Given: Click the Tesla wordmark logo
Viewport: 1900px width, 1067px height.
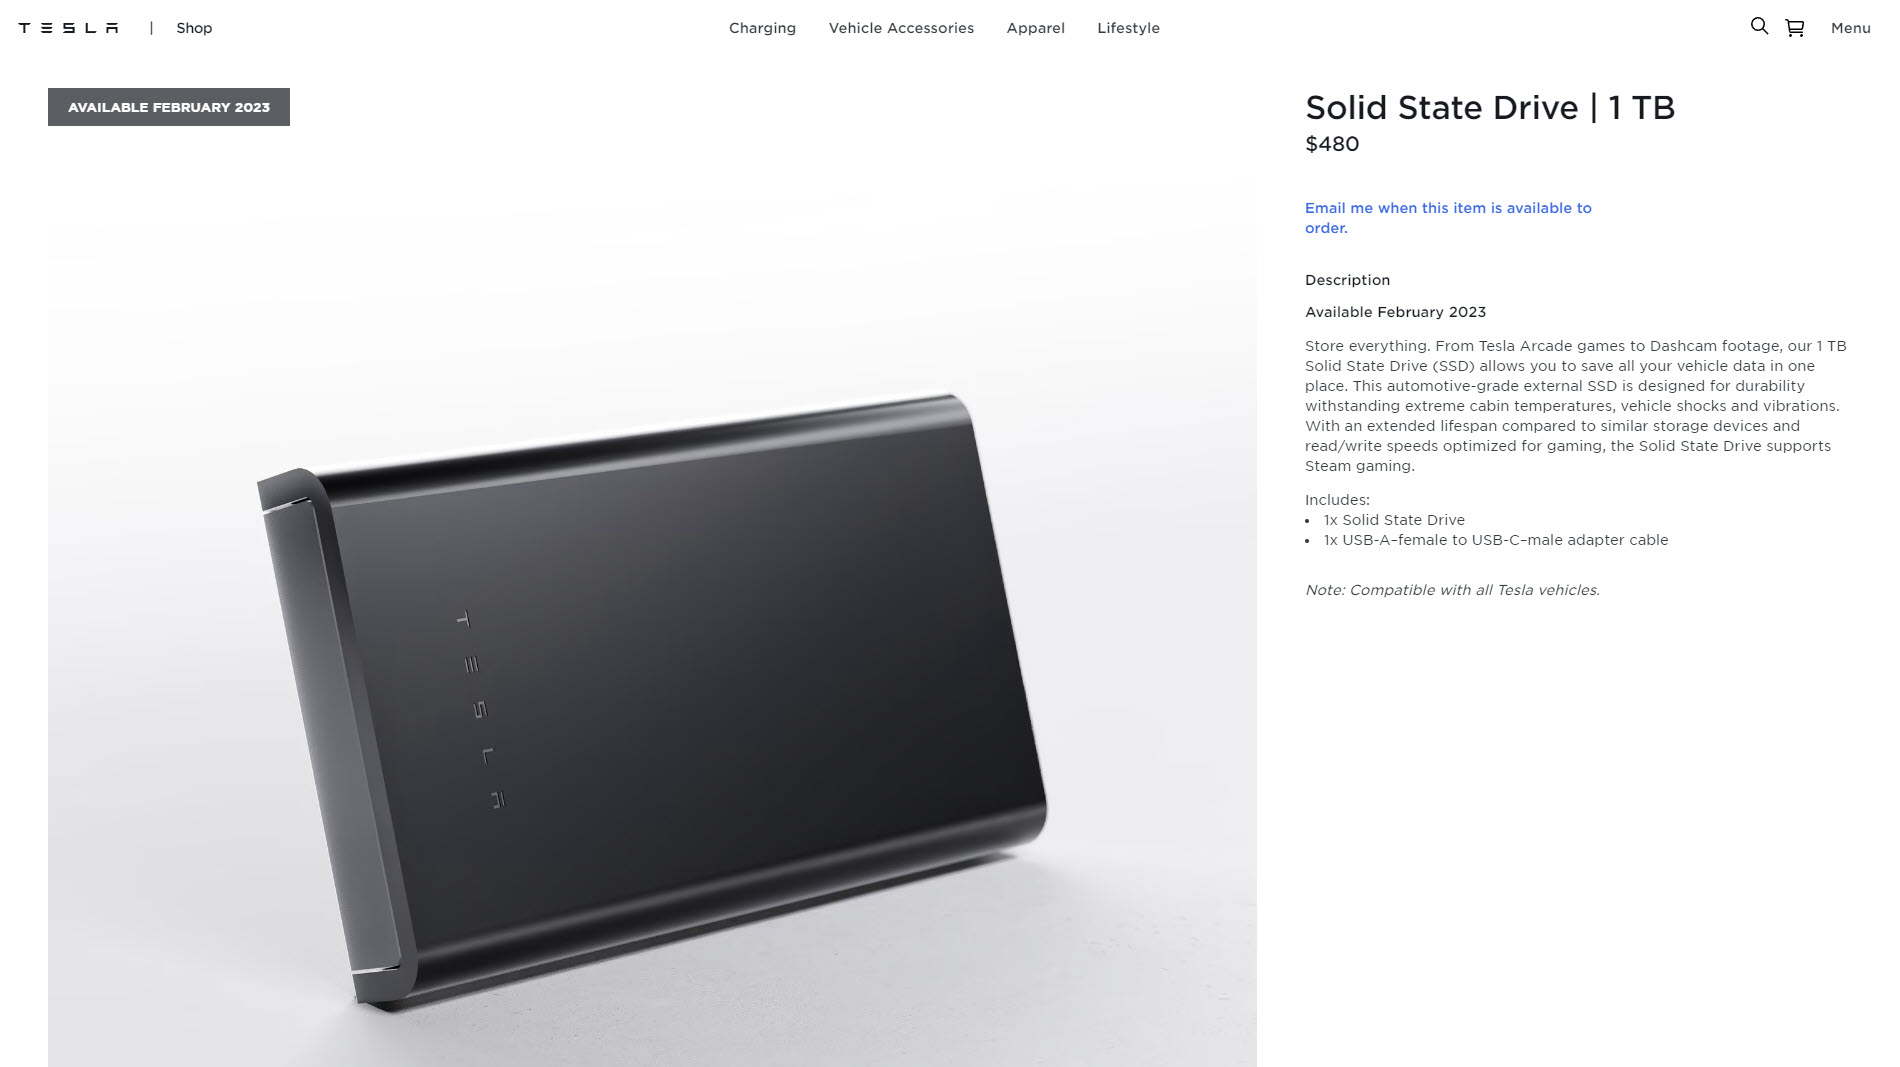Looking at the screenshot, I should coord(68,28).
